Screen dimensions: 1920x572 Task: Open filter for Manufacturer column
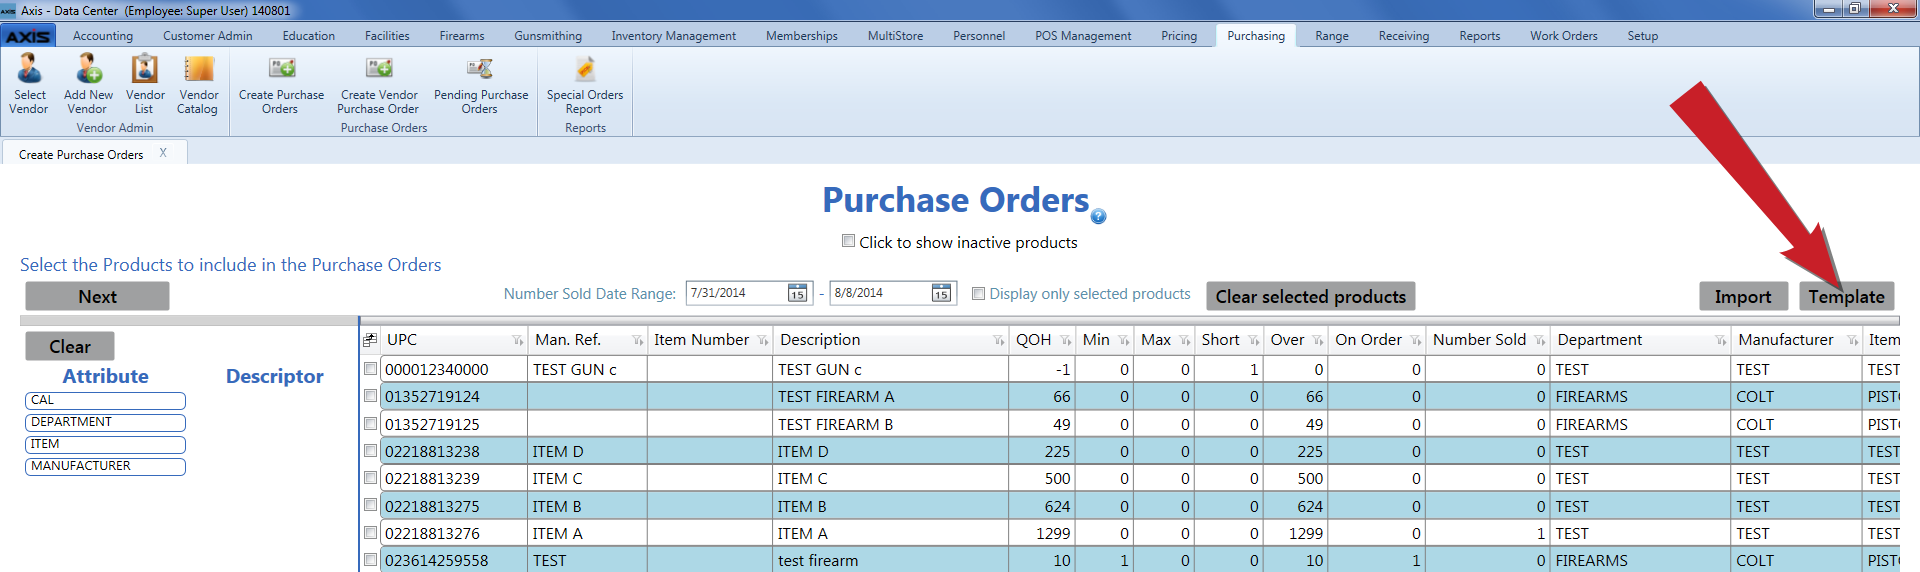[x=1852, y=341]
